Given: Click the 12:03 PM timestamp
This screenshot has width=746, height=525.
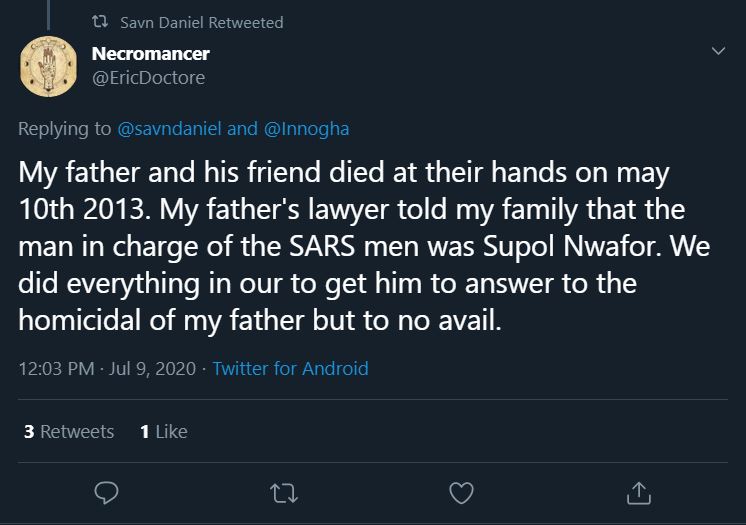Looking at the screenshot, I should [x=57, y=369].
